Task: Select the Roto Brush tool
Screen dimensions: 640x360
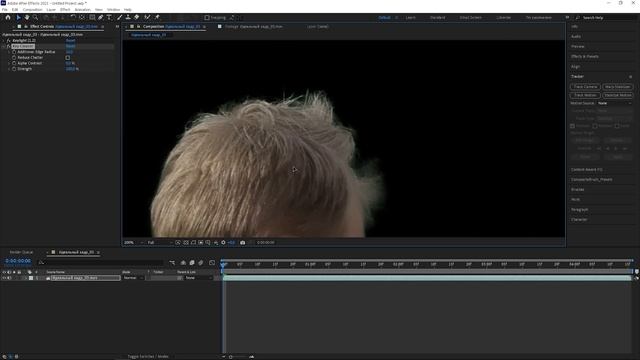Action: [x=147, y=18]
